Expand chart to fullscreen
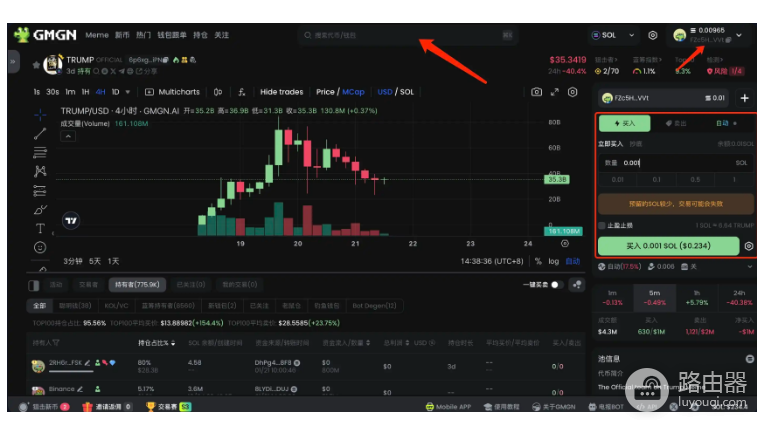Viewport: 765px width, 430px height. [x=555, y=92]
